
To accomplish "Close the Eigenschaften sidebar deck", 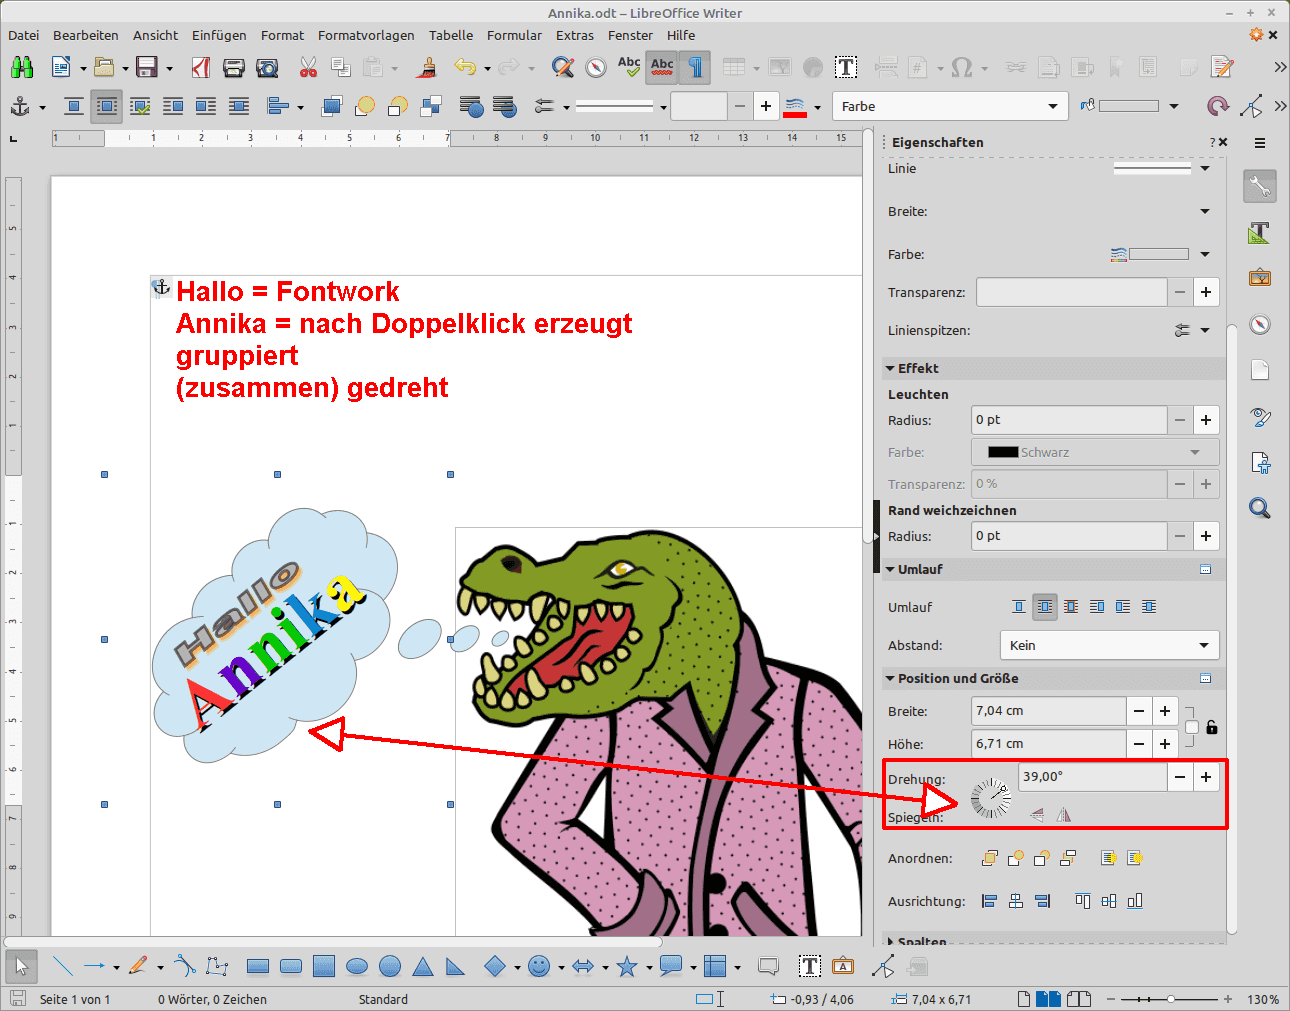I will (1223, 143).
